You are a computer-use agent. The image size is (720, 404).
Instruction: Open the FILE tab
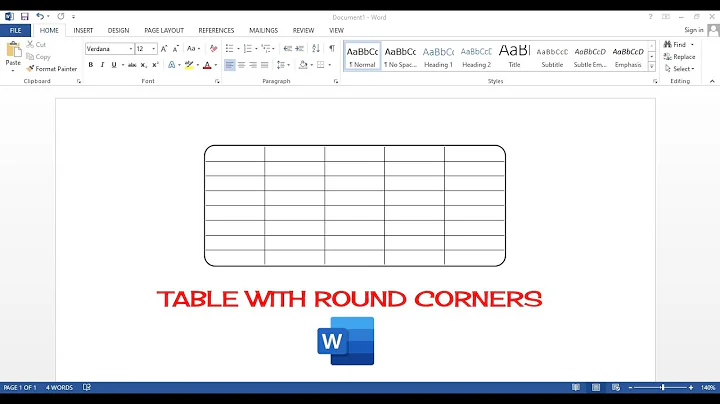(15, 30)
